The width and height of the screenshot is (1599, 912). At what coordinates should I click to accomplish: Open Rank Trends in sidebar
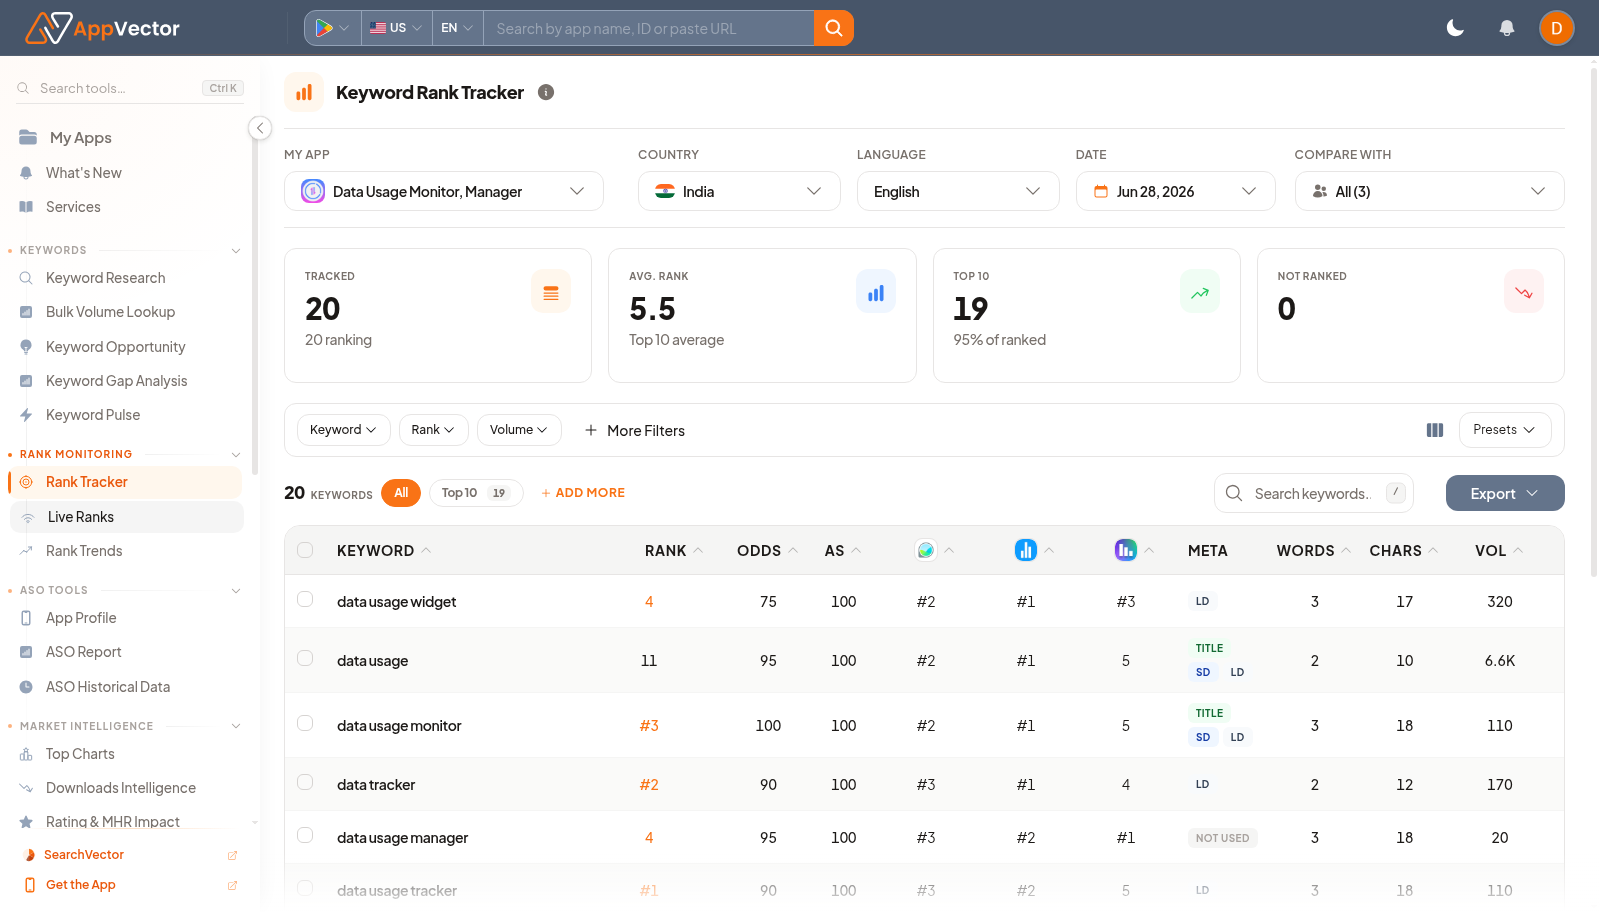coord(84,551)
